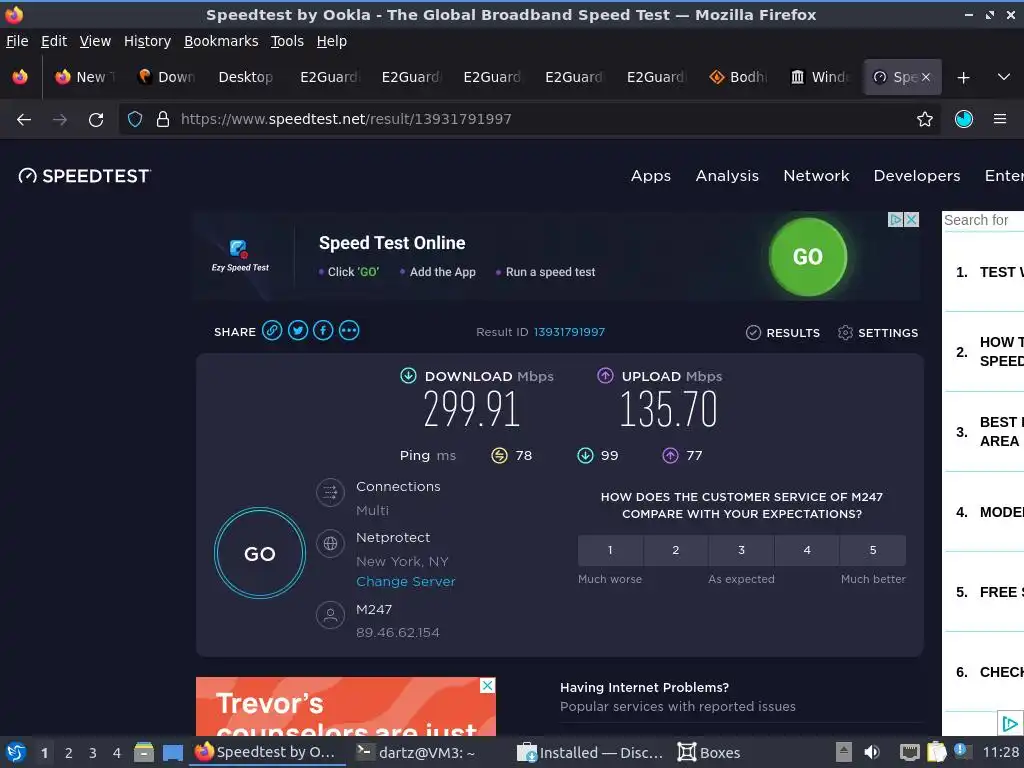Open Result ID 13931791997 link
The width and height of the screenshot is (1024, 768).
pos(569,332)
